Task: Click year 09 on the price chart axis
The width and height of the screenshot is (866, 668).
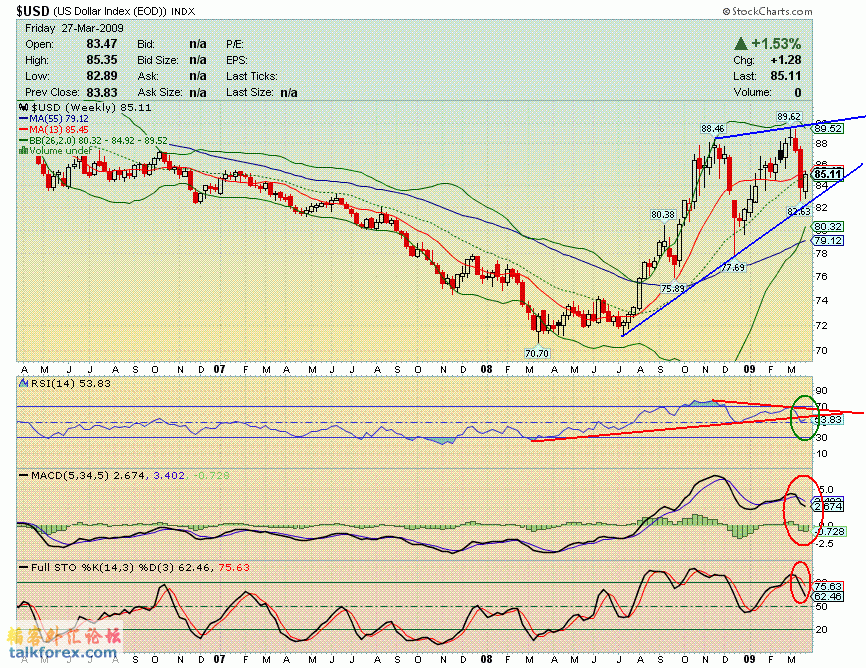Action: pos(749,369)
